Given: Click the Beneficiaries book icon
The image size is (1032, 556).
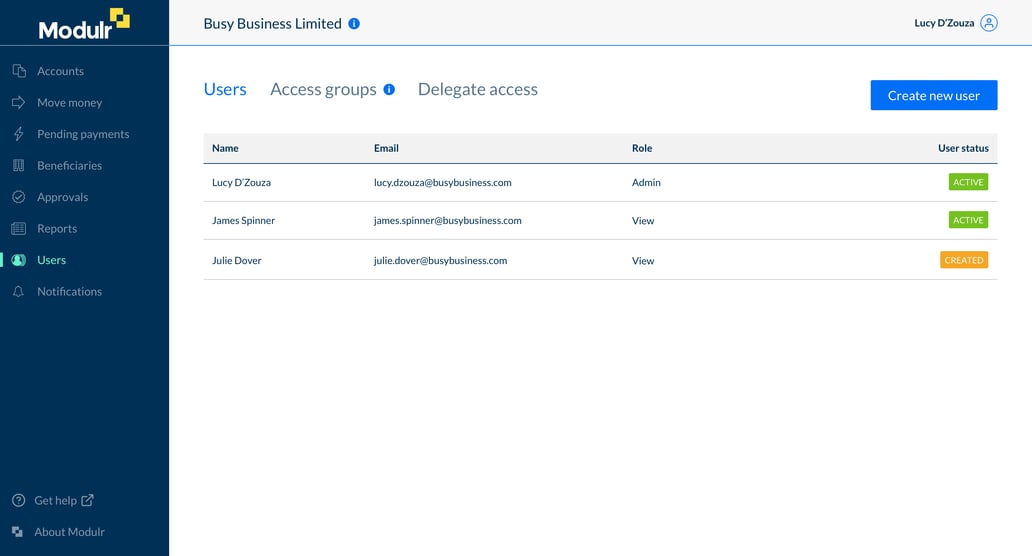Looking at the screenshot, I should (19, 166).
